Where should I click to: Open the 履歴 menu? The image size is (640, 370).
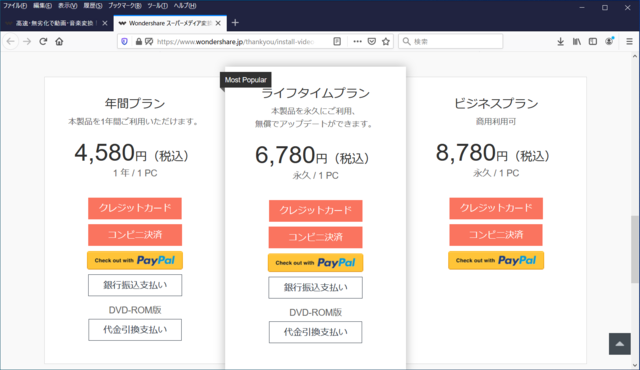point(93,6)
